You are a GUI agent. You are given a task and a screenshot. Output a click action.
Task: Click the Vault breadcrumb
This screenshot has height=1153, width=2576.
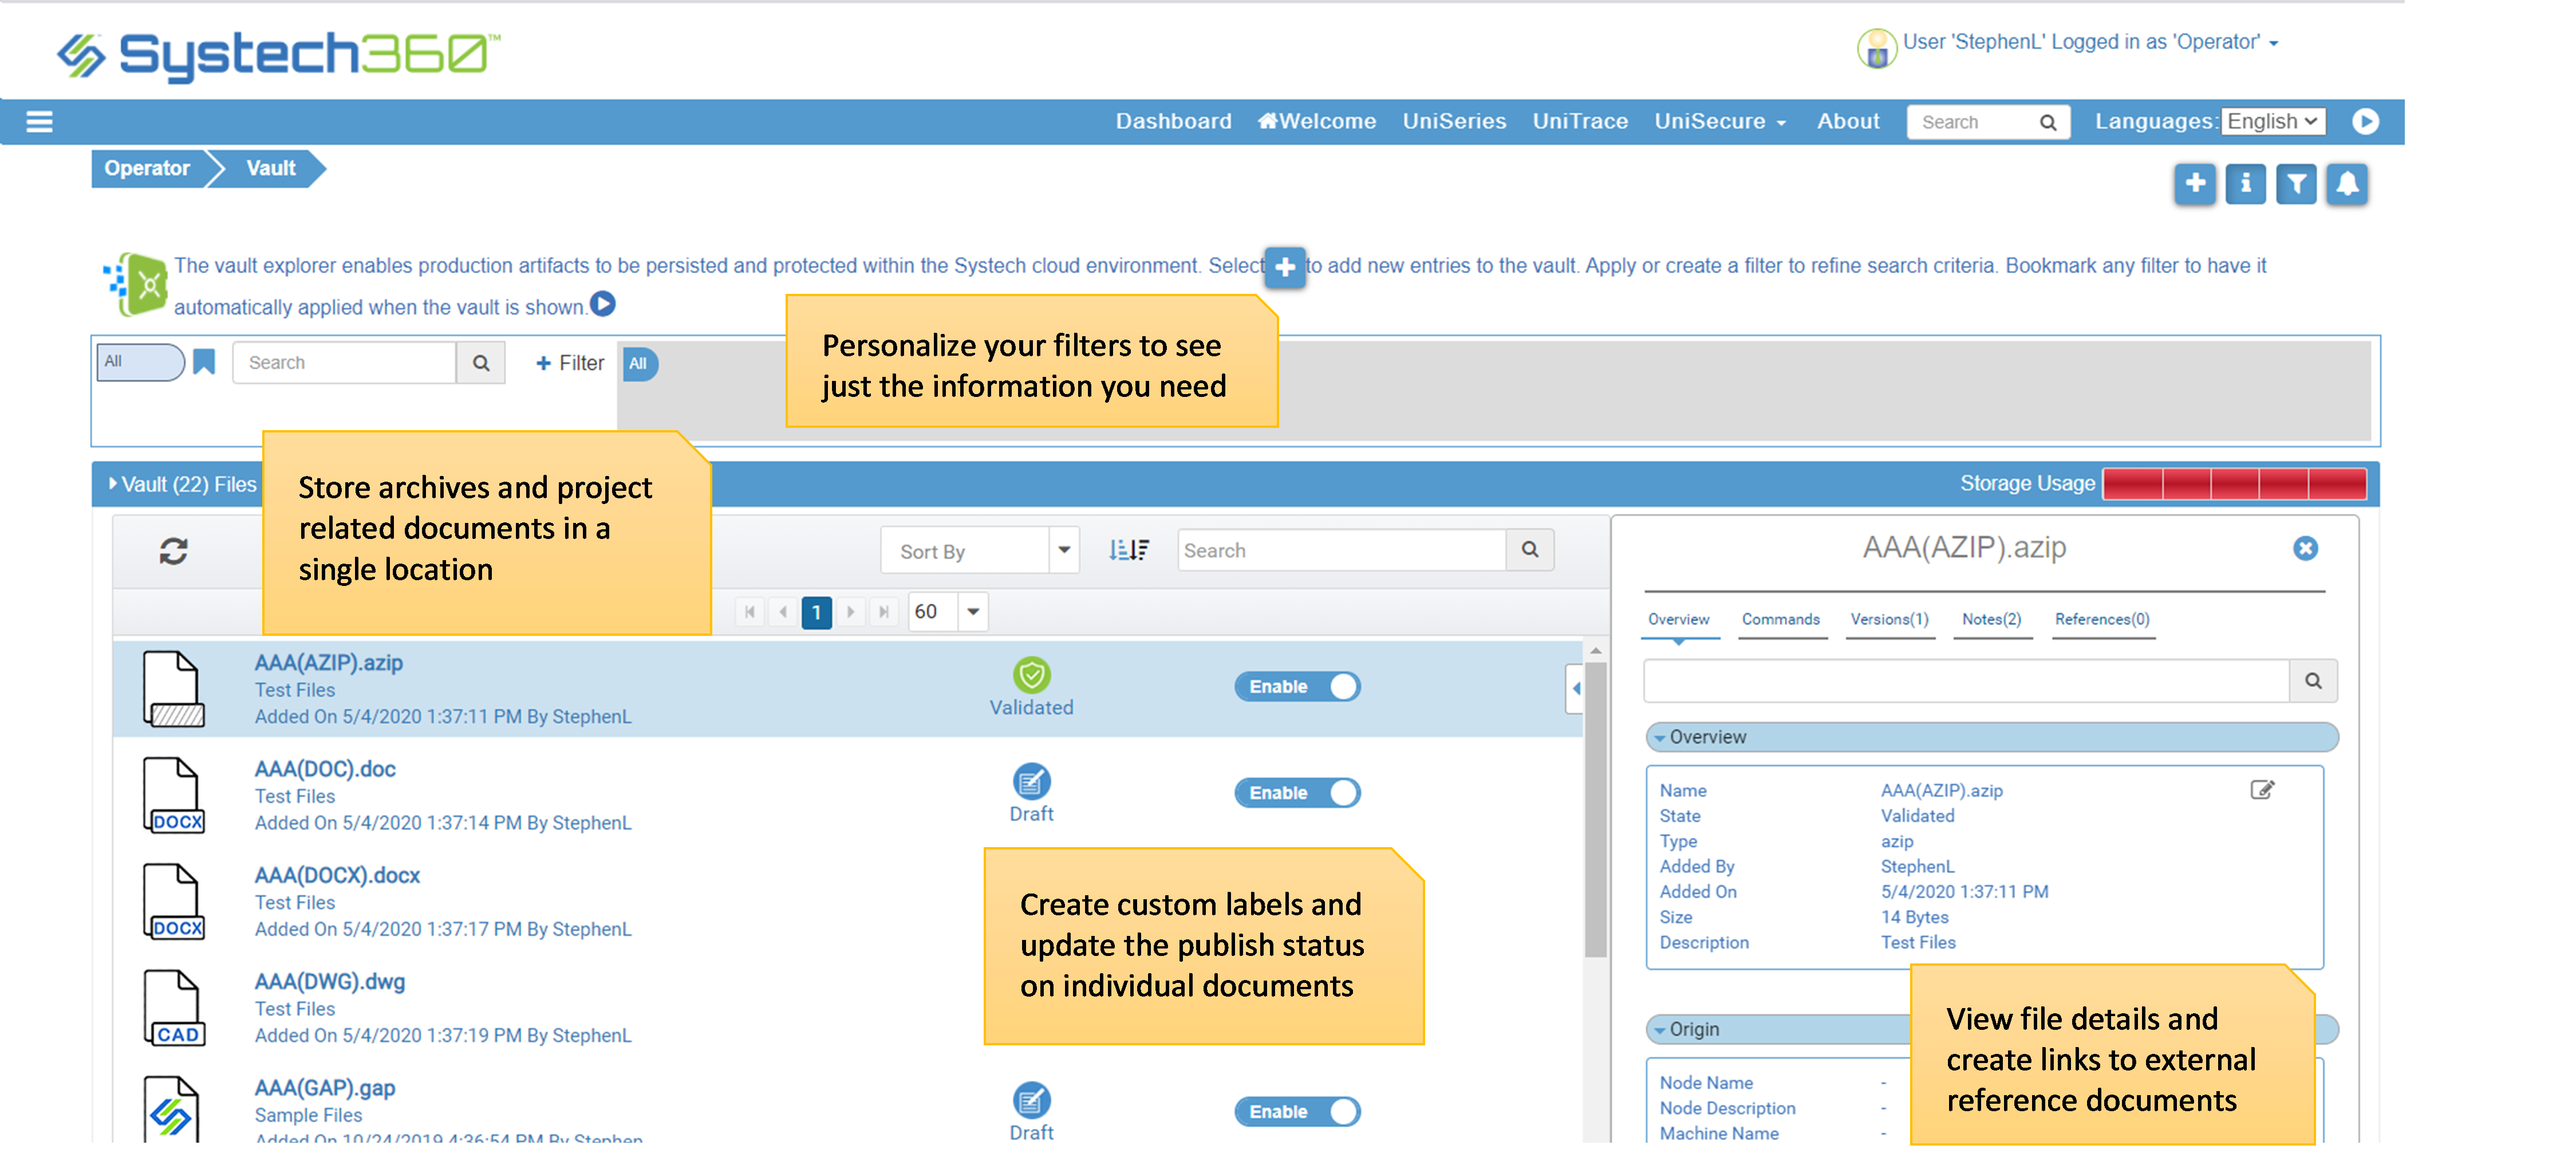pos(271,168)
